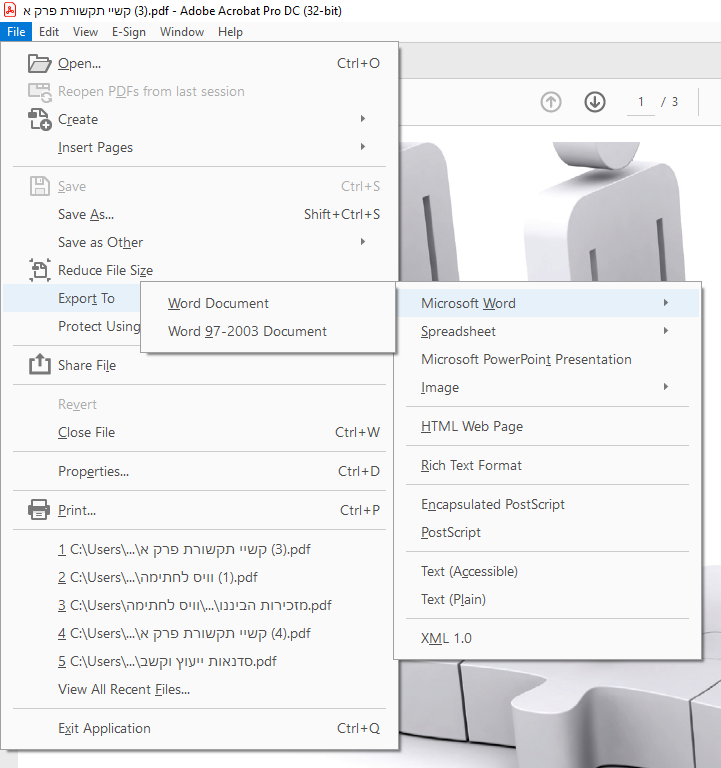
Task: Open the Edit menu
Action: 49,32
